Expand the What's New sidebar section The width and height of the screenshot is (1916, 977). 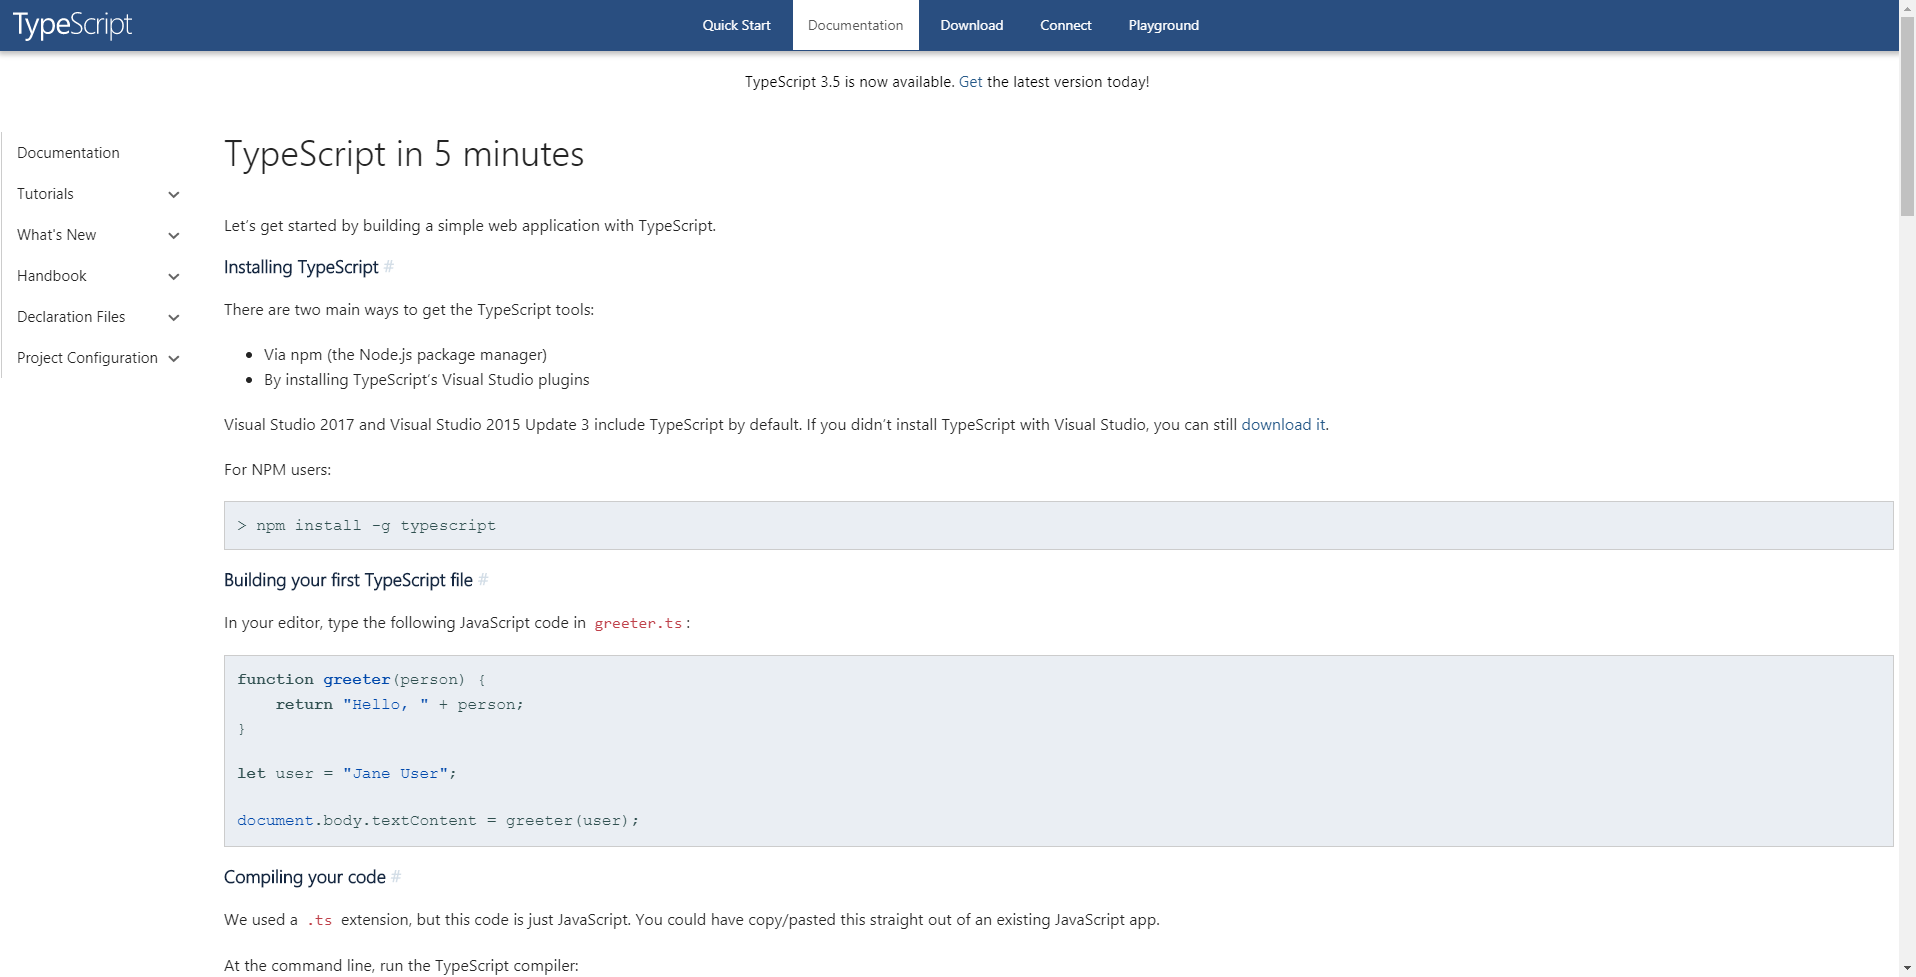(173, 235)
